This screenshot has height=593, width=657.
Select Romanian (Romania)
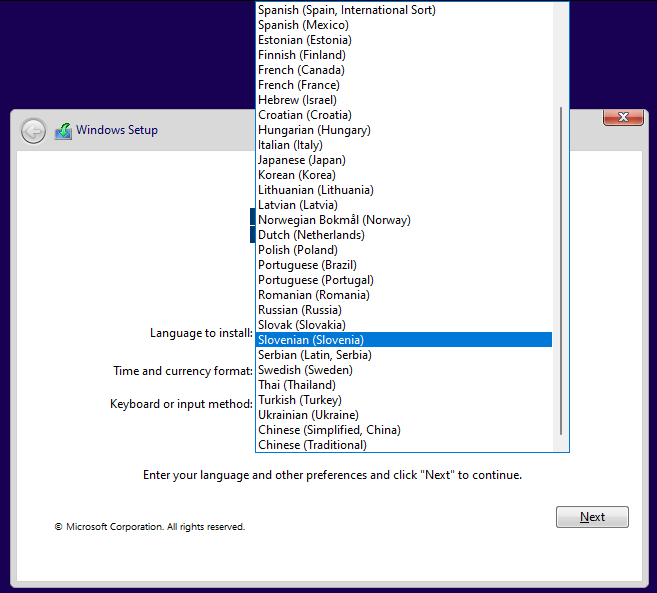tap(404, 295)
